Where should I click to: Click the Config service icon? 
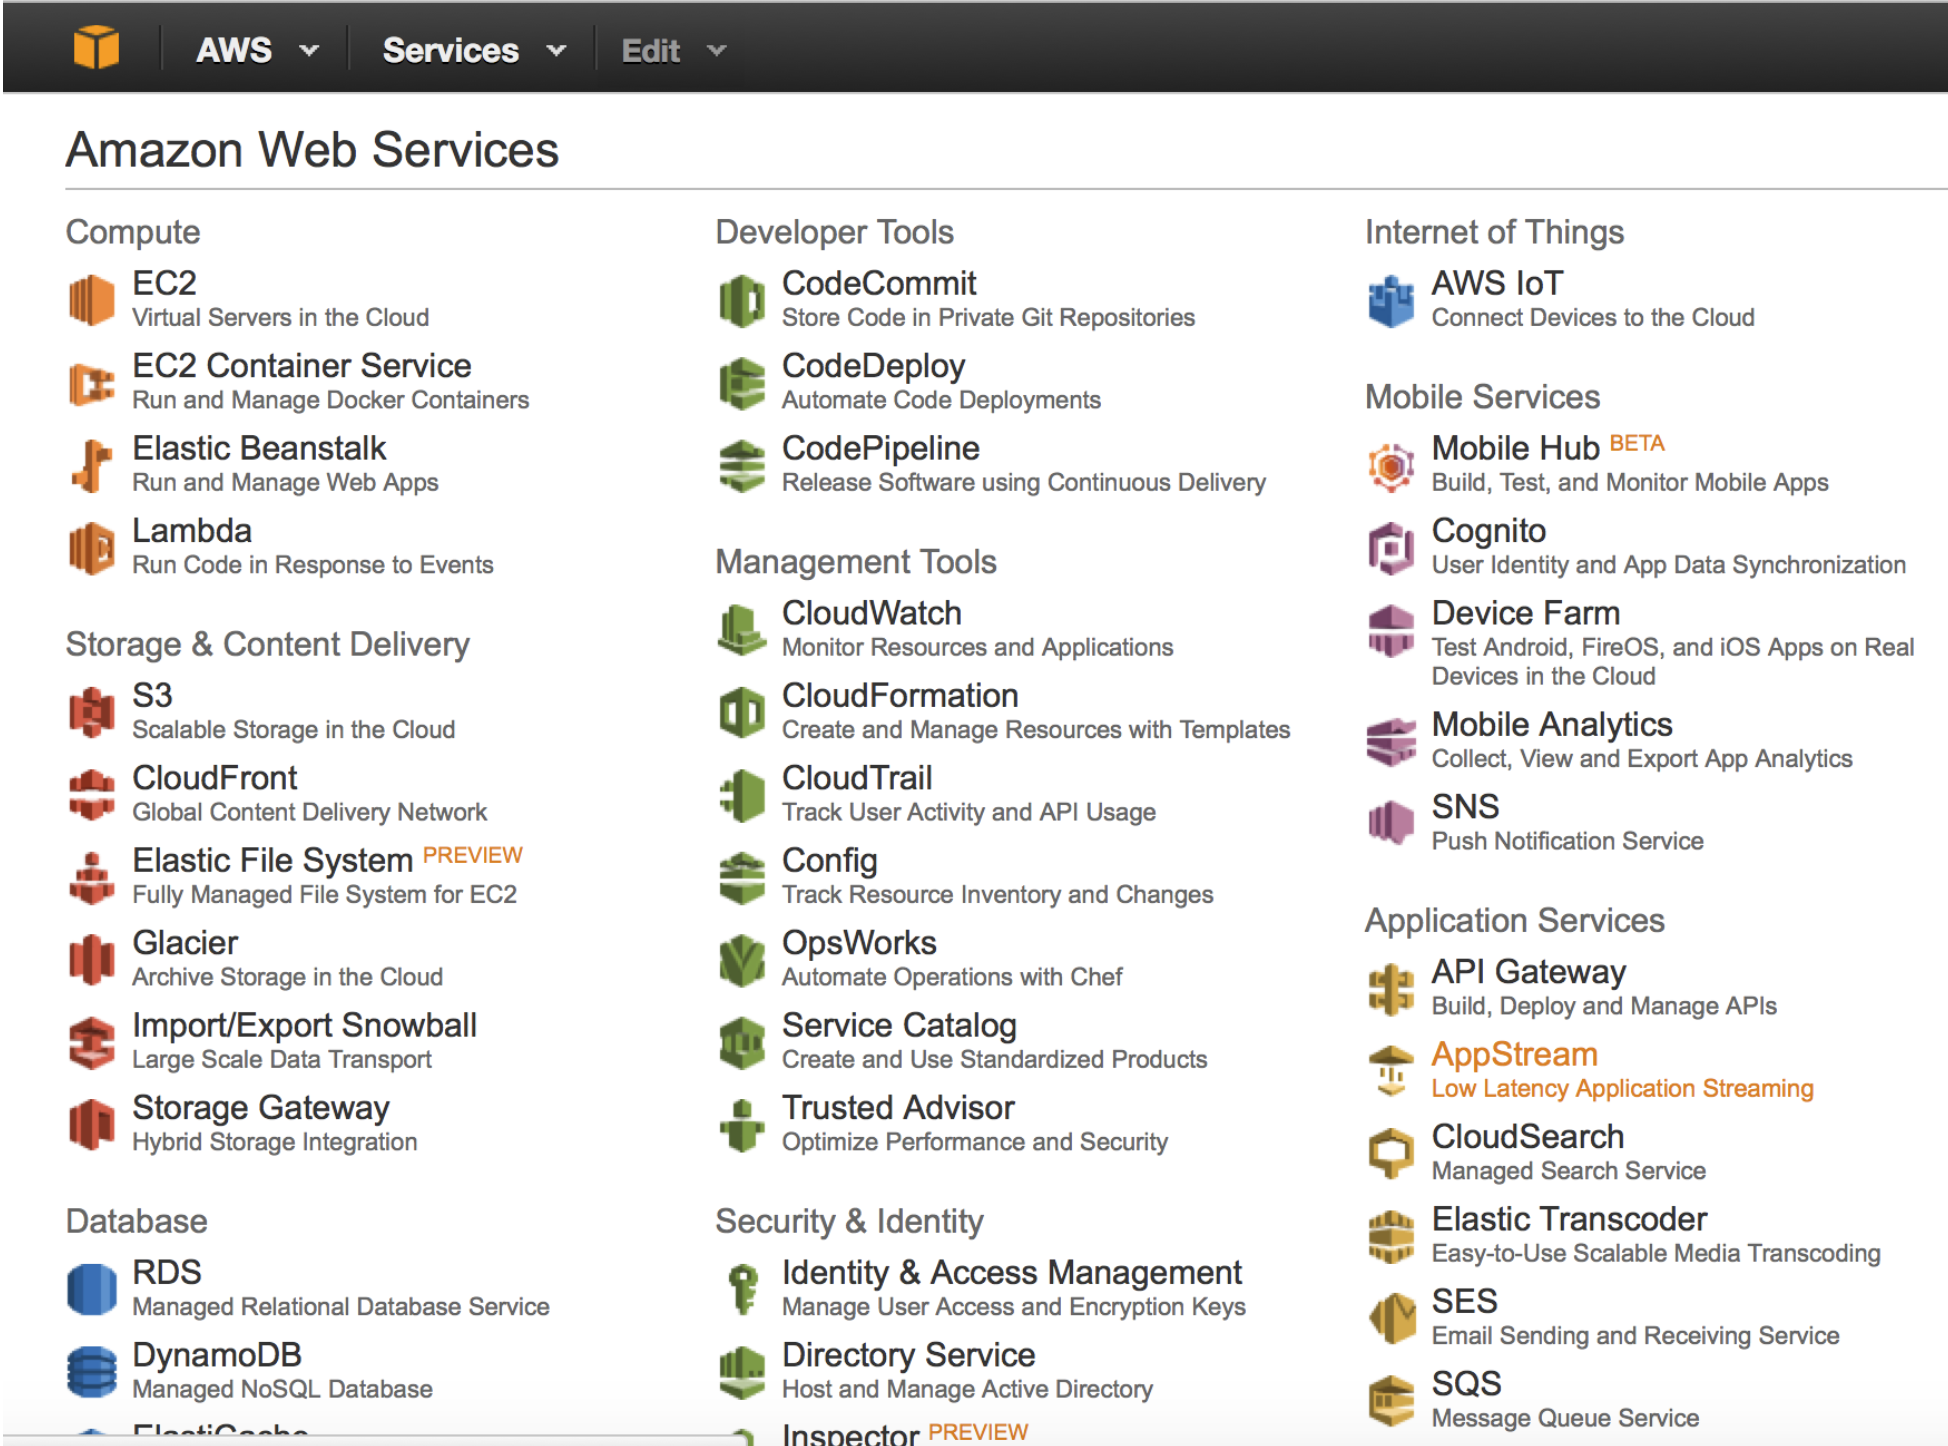click(742, 877)
